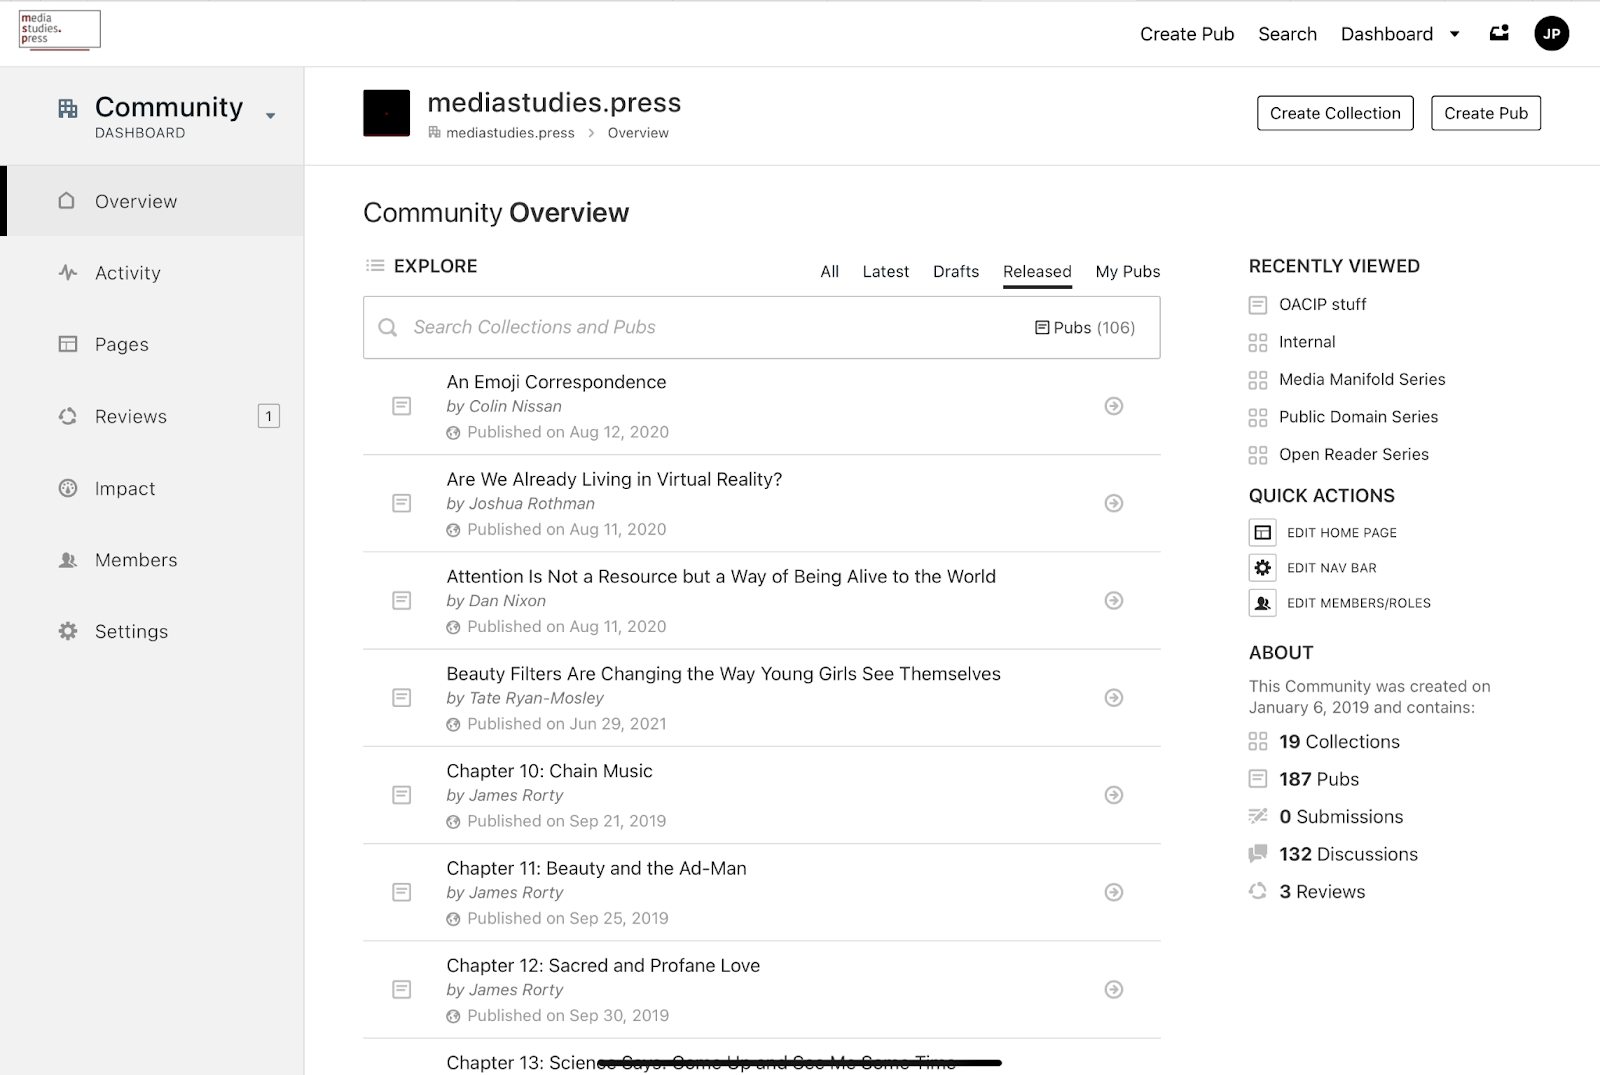Click the pub icon beside Beauty Filters title

click(x=402, y=697)
